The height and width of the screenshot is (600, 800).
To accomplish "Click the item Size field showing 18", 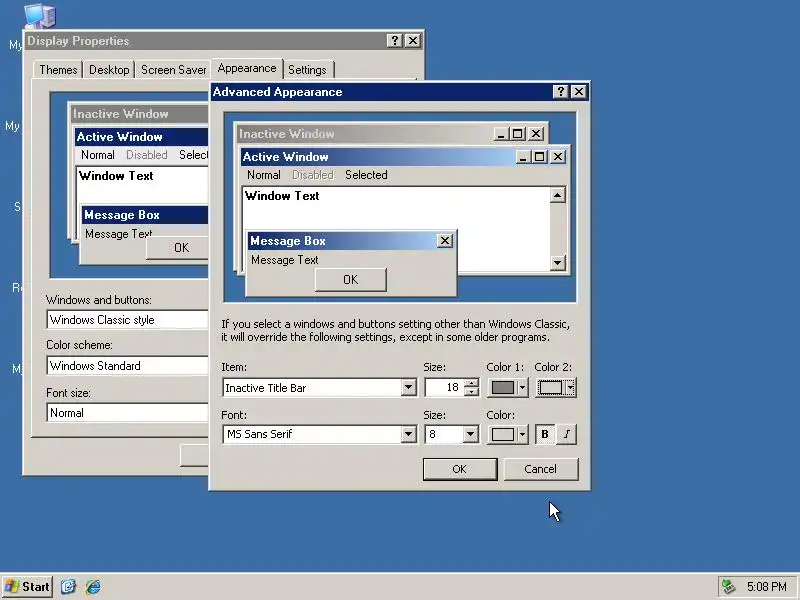I will (444, 388).
